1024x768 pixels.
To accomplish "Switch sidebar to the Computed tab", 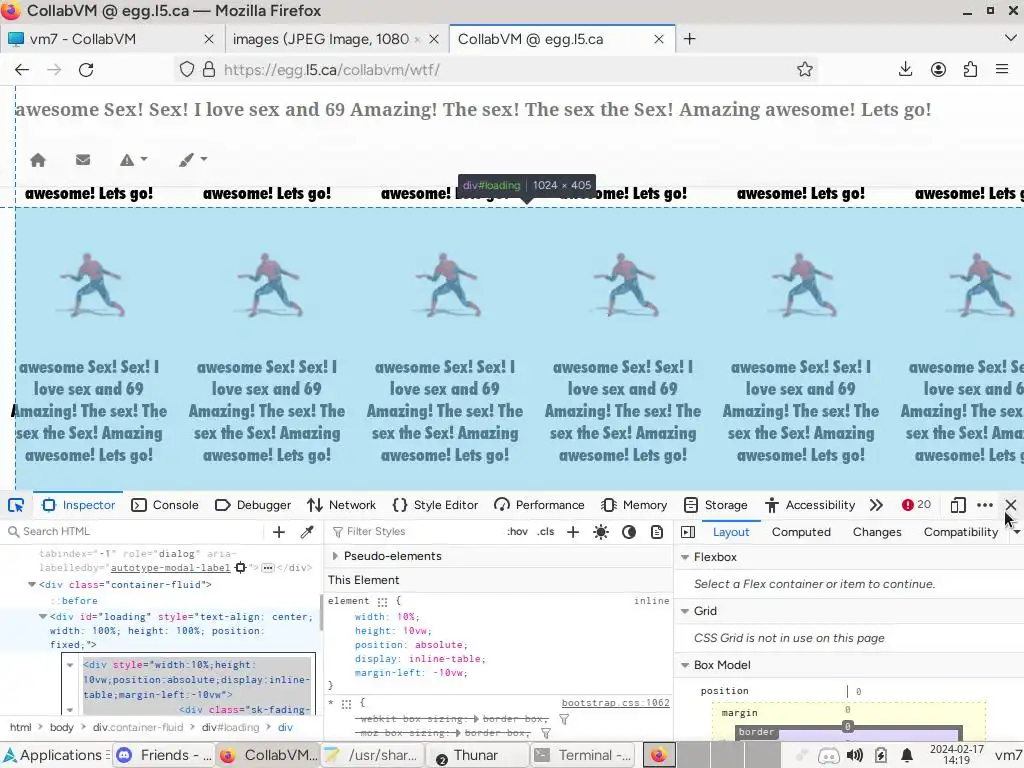I will [801, 532].
